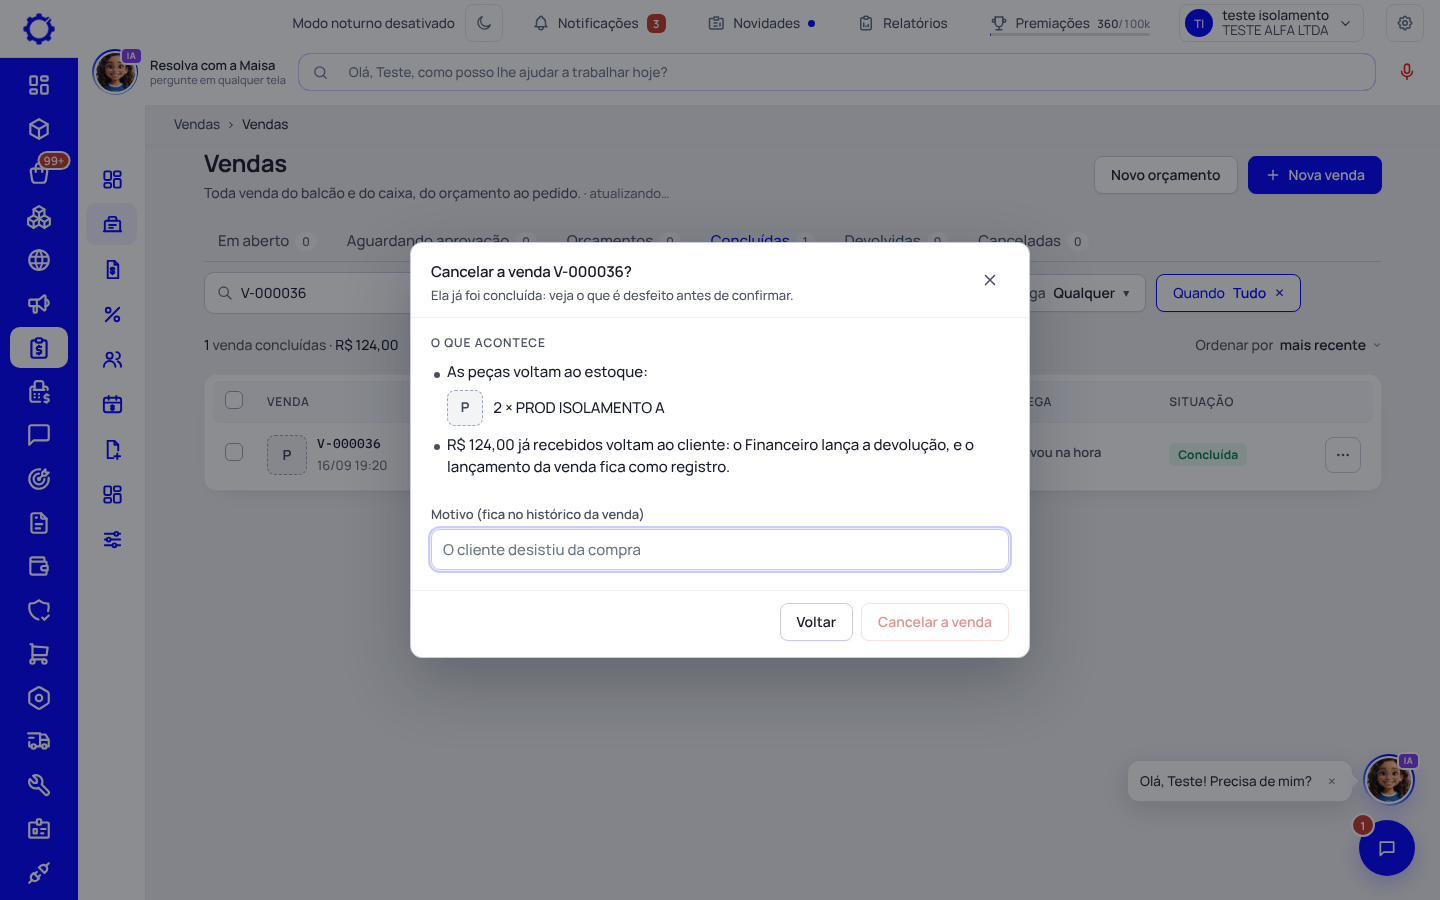Confirm with the Cancelar a venda button
Image resolution: width=1440 pixels, height=900 pixels.
(x=935, y=622)
